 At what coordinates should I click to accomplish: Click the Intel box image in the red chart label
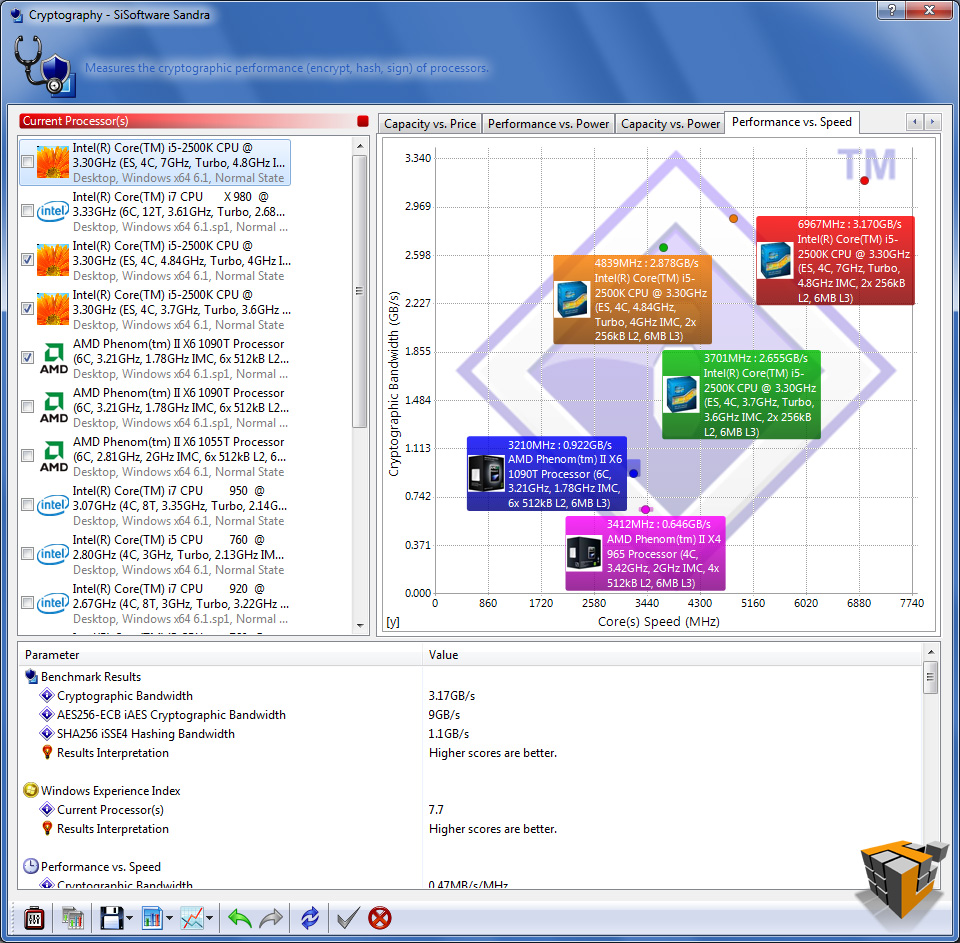[776, 260]
